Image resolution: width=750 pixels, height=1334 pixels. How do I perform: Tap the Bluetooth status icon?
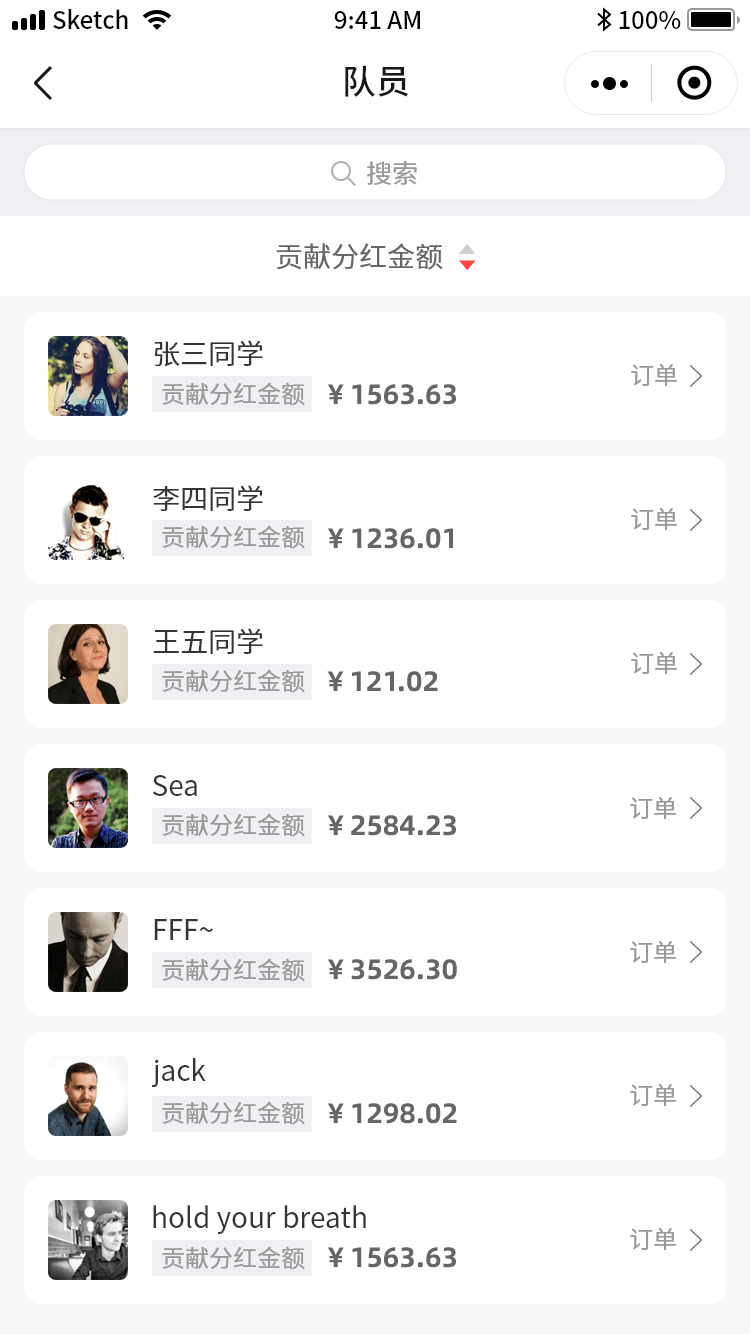click(603, 20)
